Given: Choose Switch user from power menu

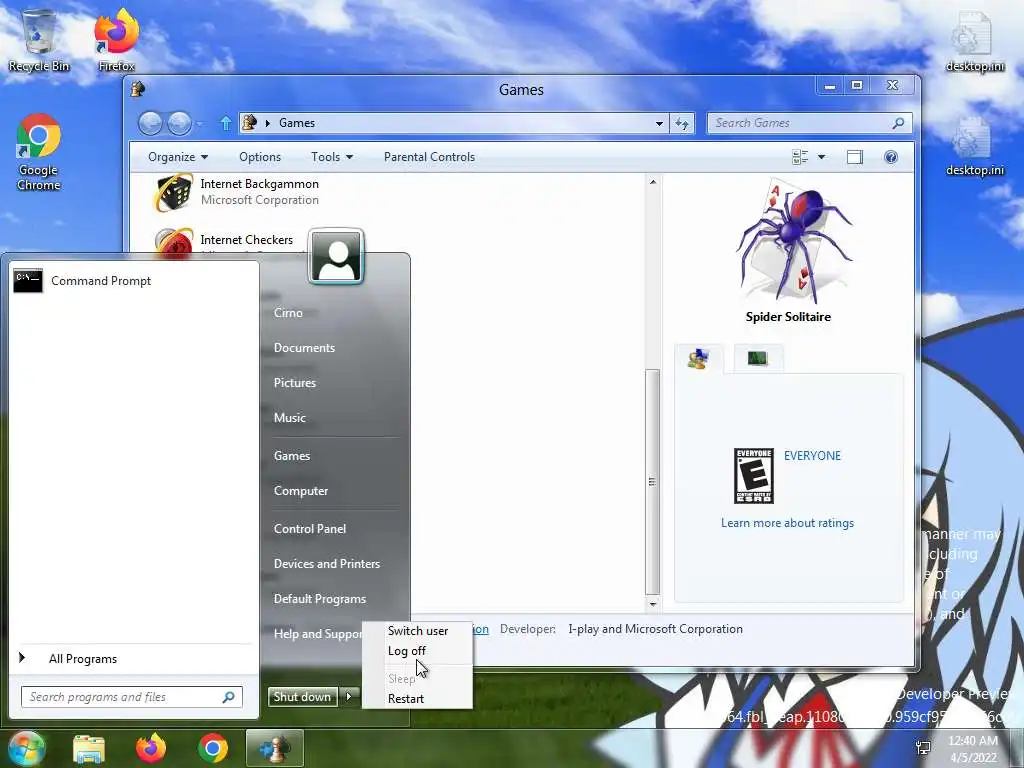Looking at the screenshot, I should [x=417, y=631].
